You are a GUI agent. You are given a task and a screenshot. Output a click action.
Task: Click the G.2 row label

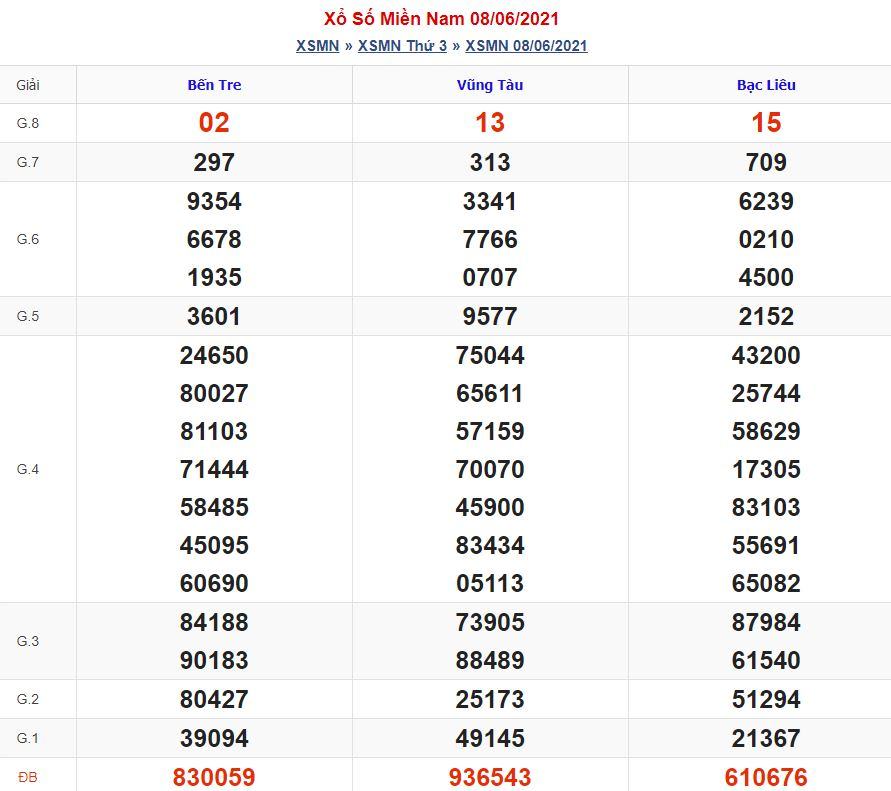[x=28, y=700]
